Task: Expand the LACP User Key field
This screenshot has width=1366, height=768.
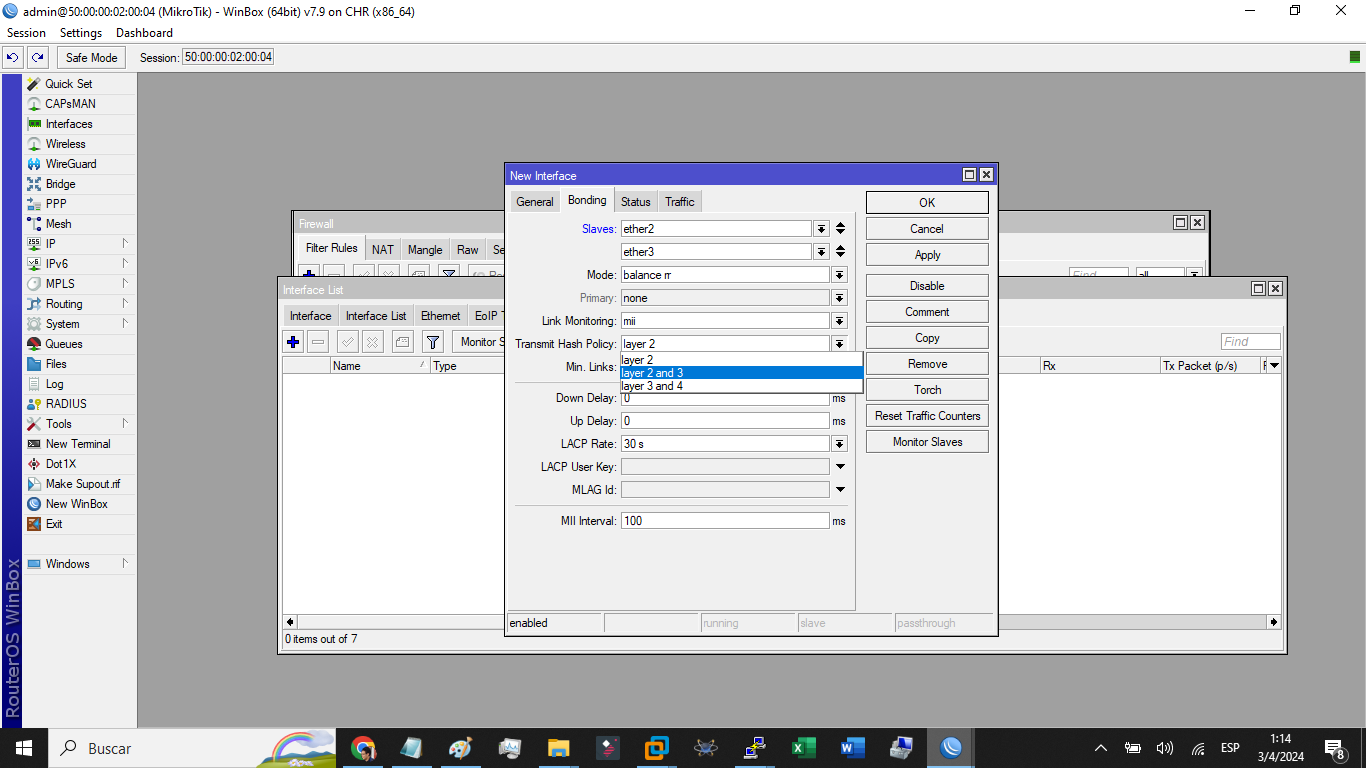Action: (840, 467)
